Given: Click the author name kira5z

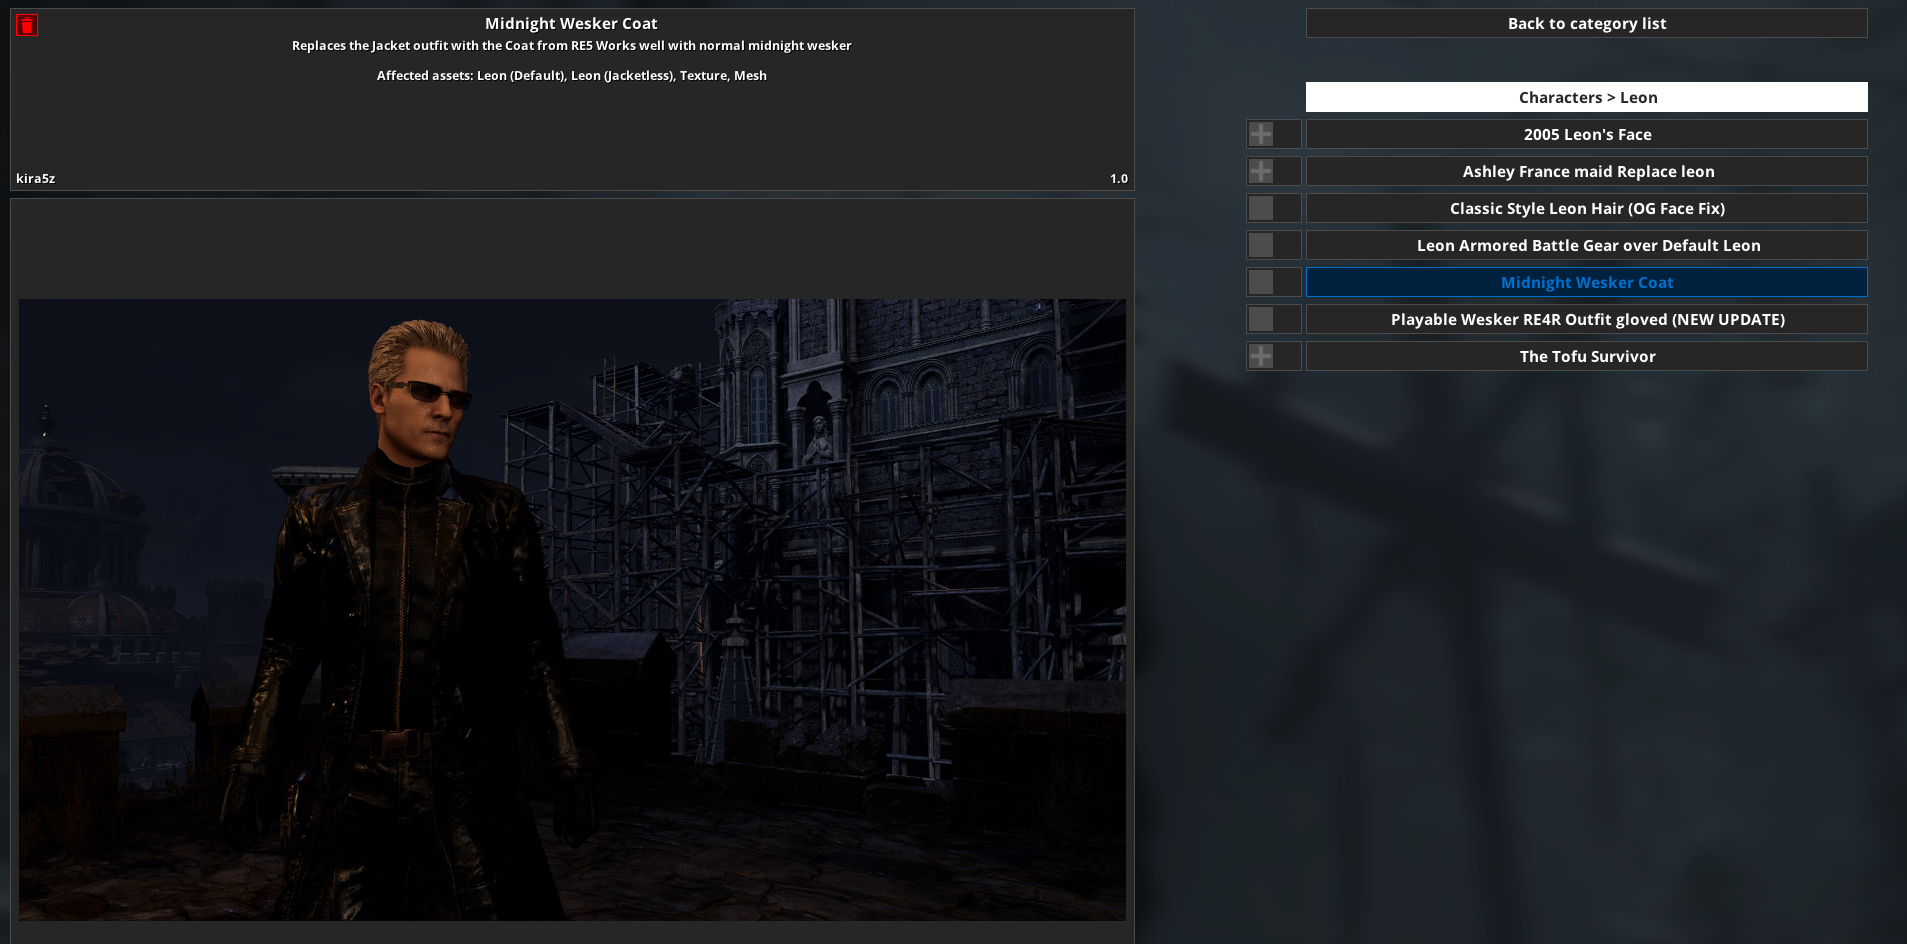Looking at the screenshot, I should point(35,178).
